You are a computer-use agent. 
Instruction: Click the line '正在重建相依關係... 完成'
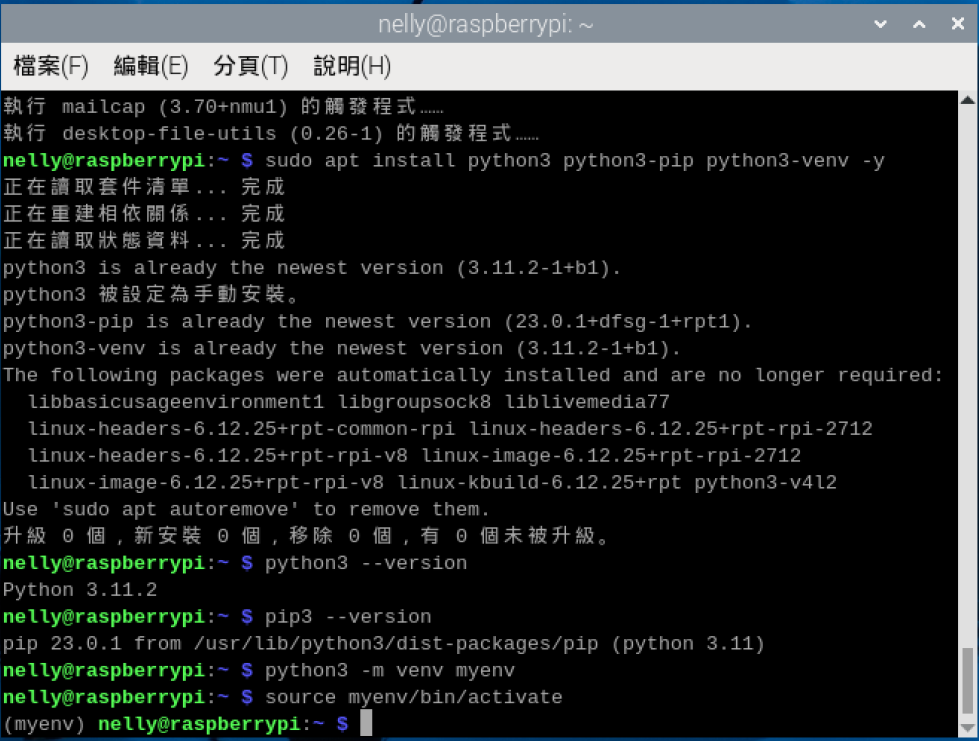(144, 214)
